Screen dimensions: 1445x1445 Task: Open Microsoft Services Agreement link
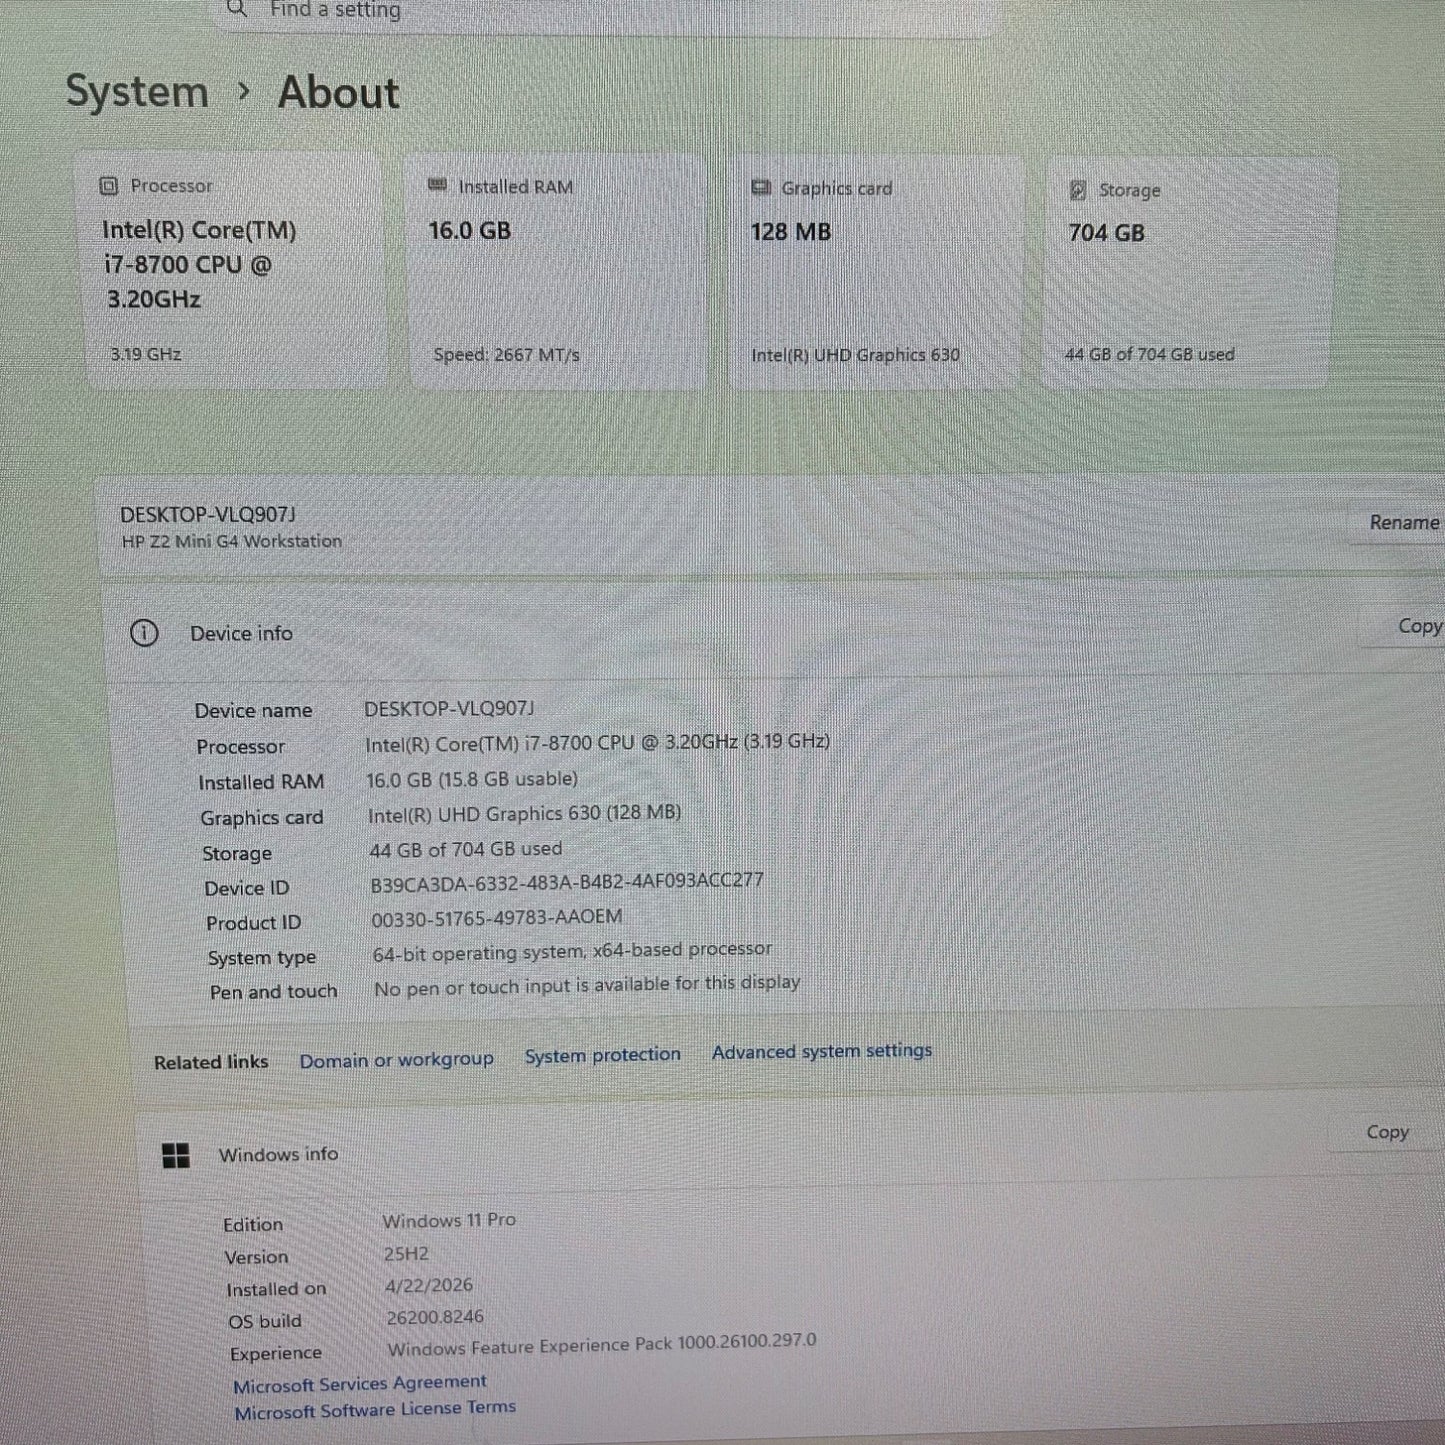coord(360,1384)
